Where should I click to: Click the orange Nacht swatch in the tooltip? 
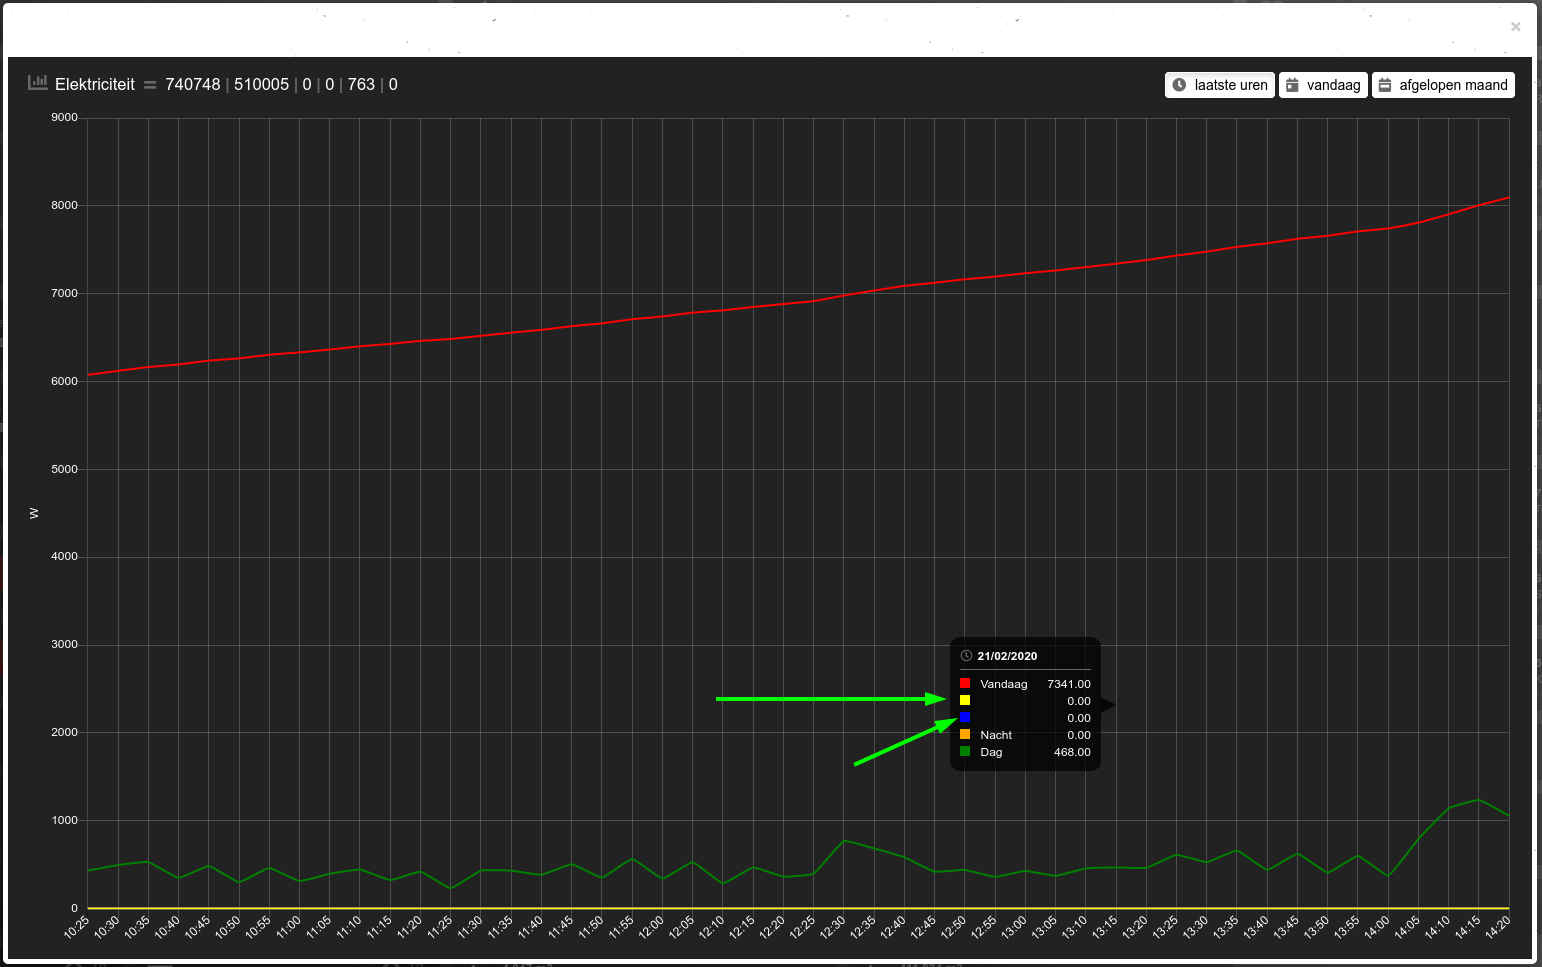coord(965,734)
